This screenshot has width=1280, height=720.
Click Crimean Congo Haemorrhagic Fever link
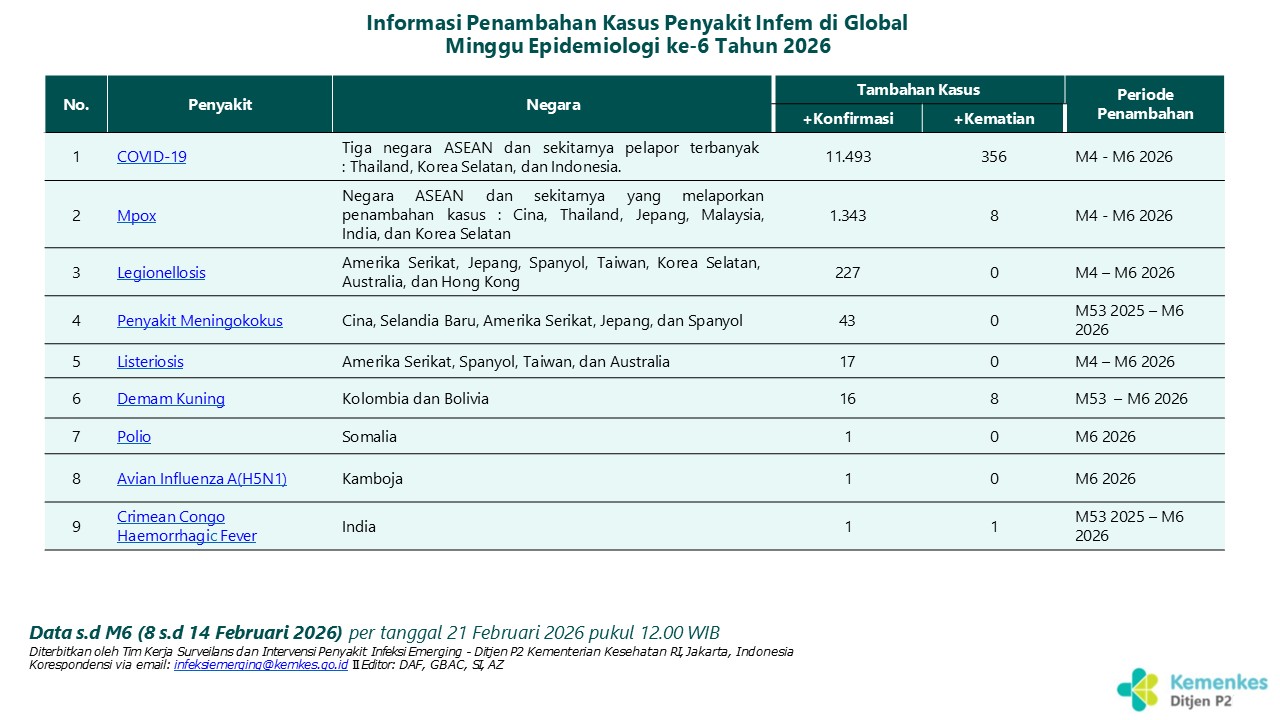pos(186,526)
